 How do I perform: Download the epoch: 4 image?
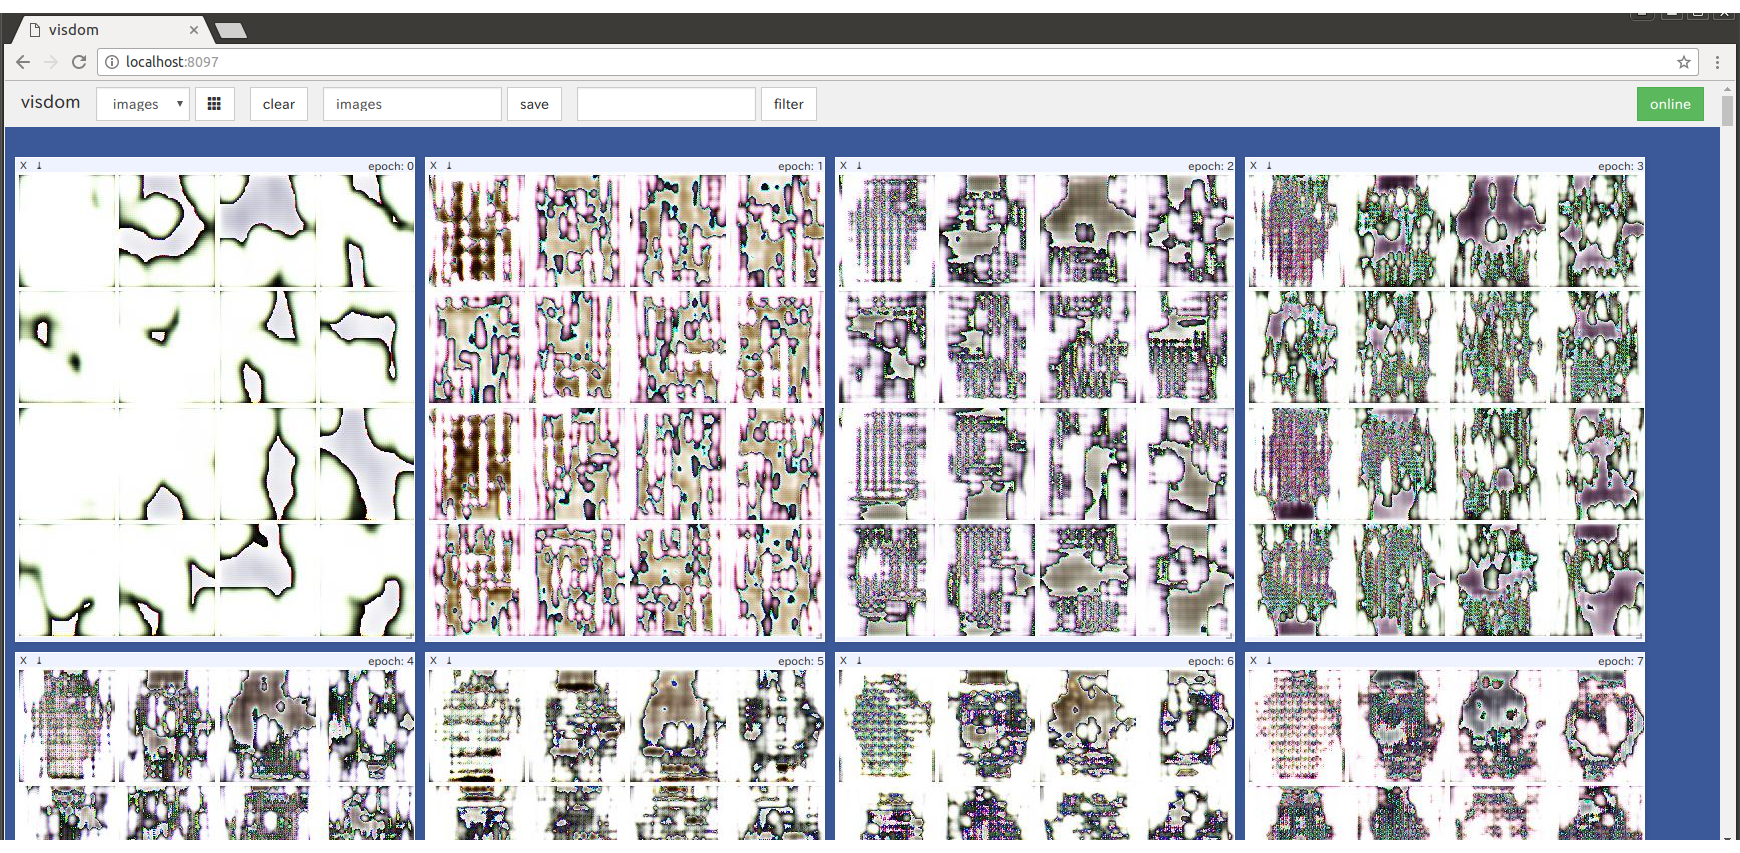click(x=39, y=661)
